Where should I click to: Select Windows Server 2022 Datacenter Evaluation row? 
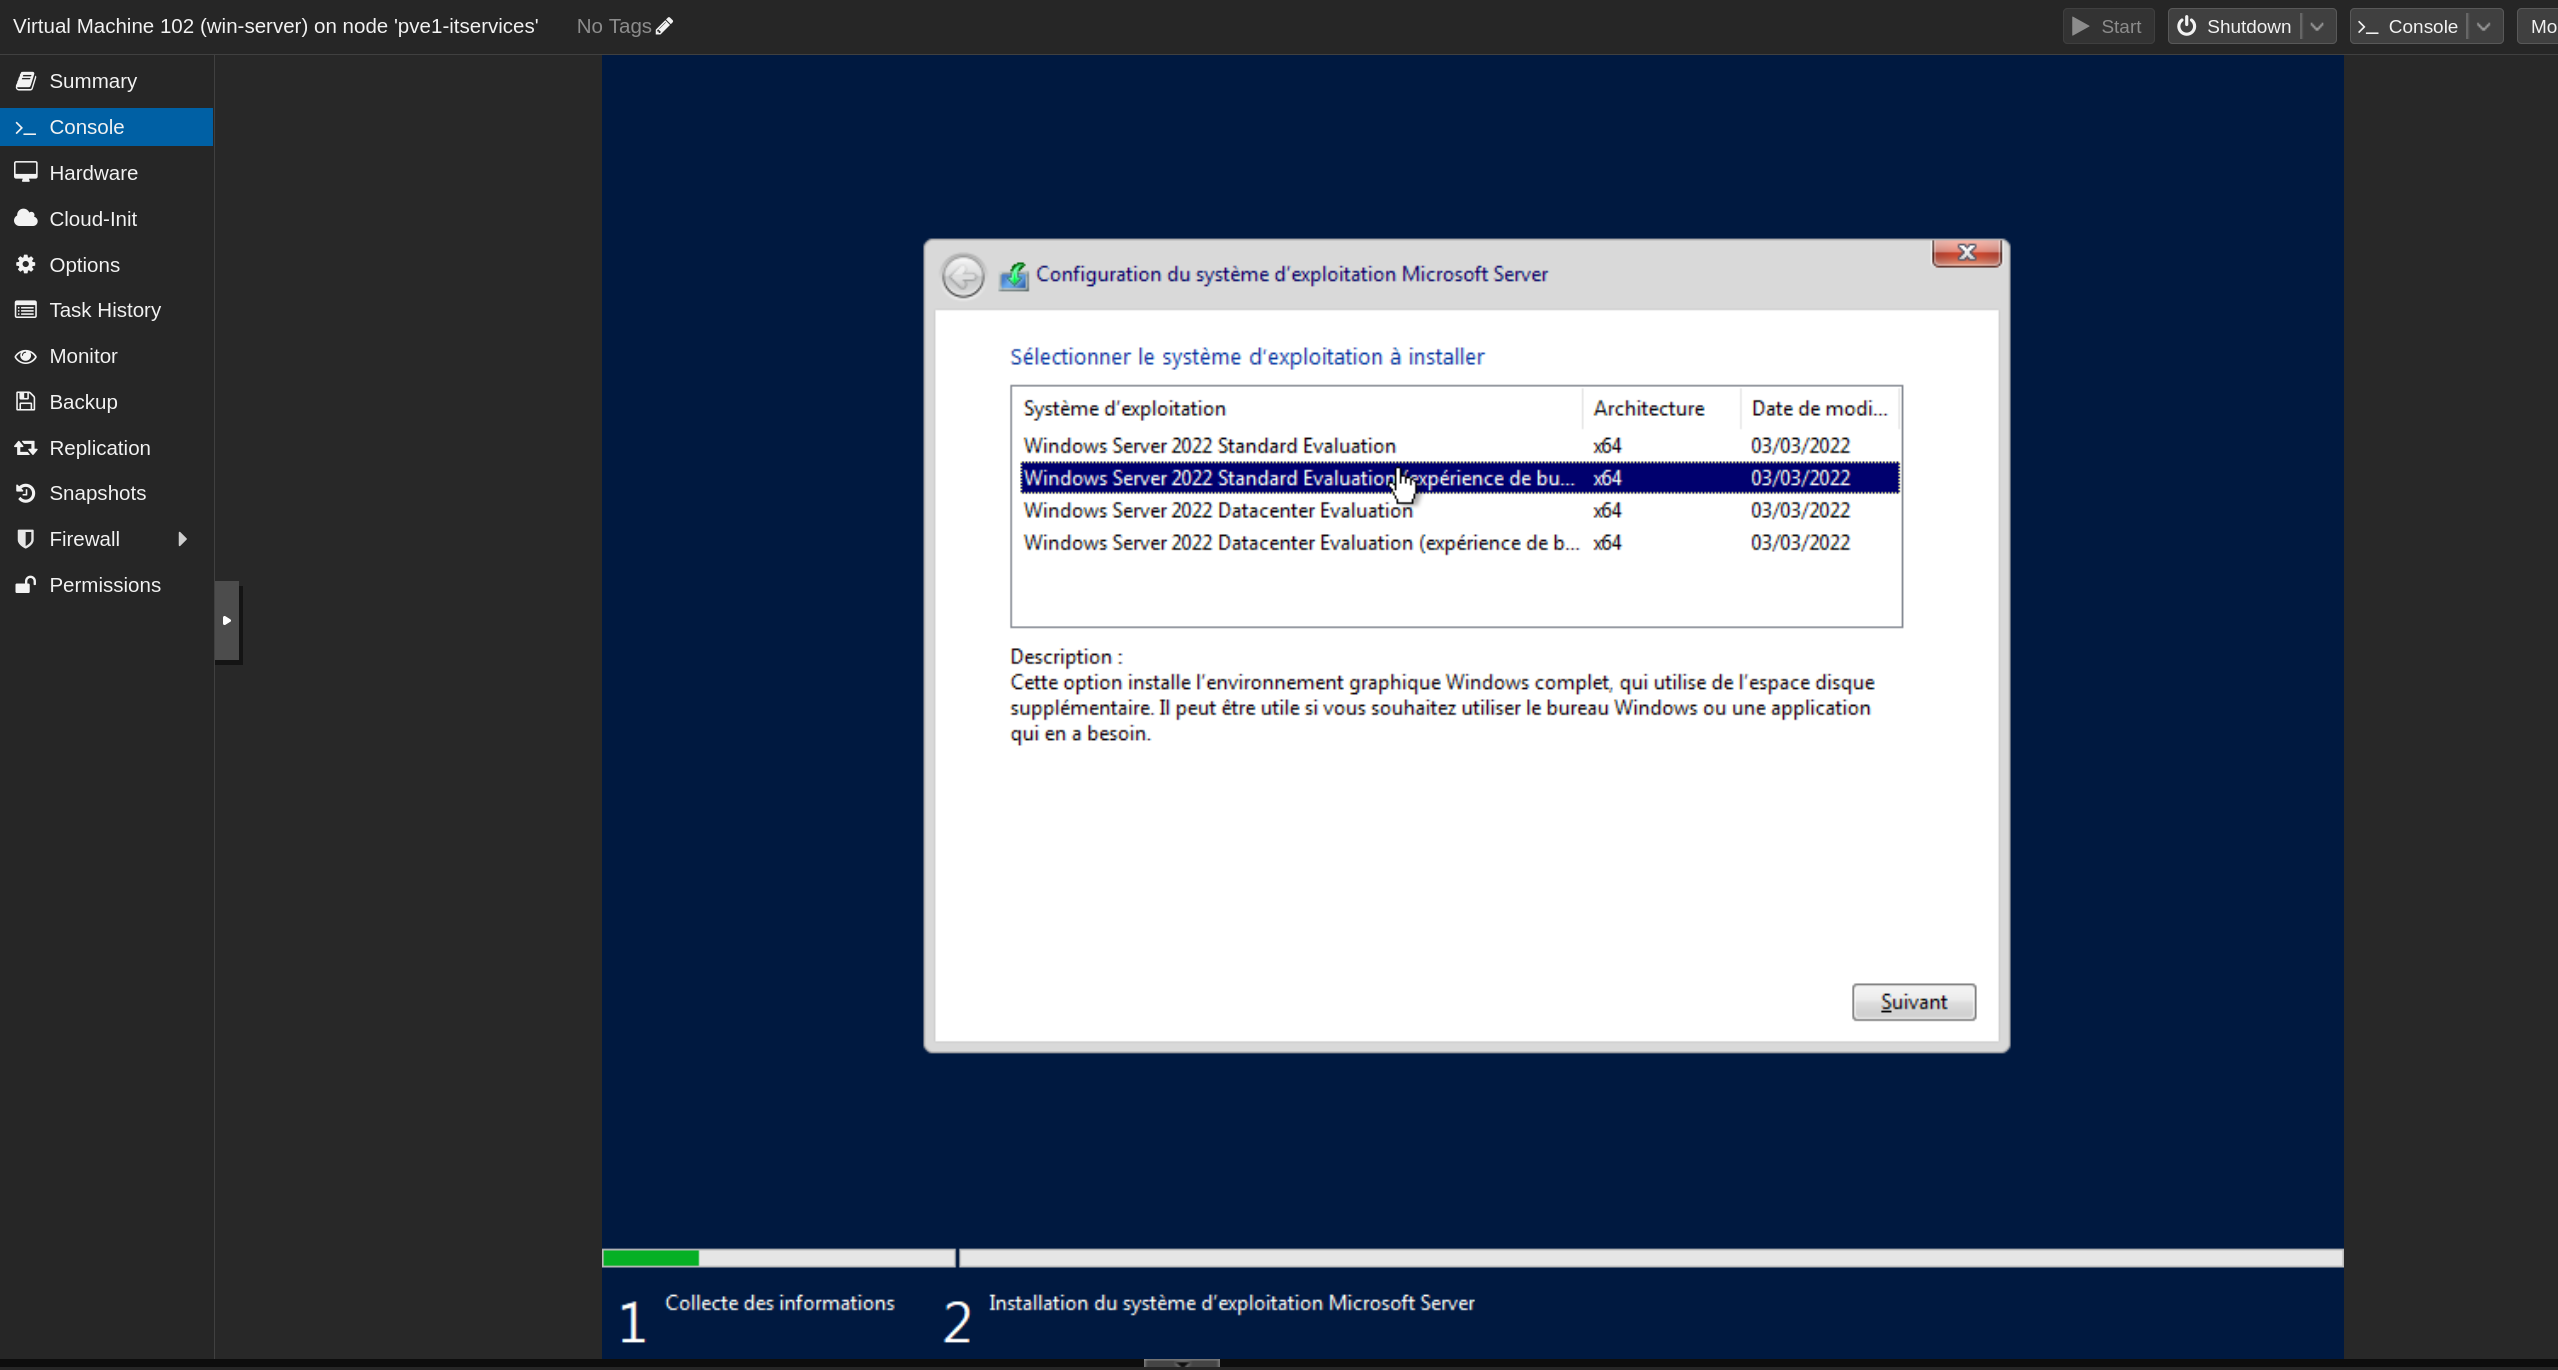[1218, 511]
